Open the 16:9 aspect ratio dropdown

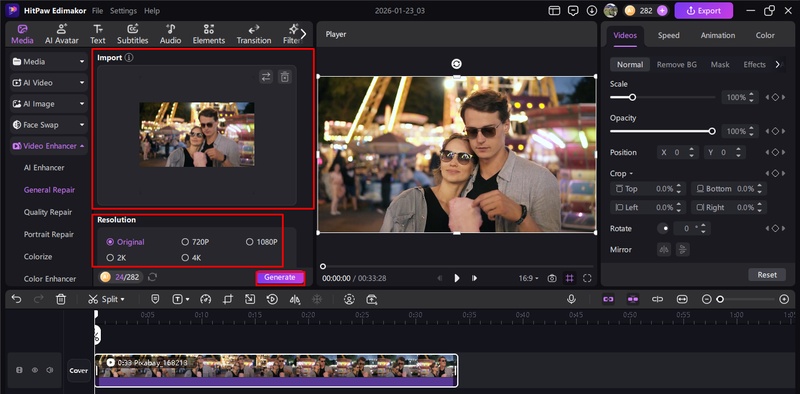[x=529, y=278]
